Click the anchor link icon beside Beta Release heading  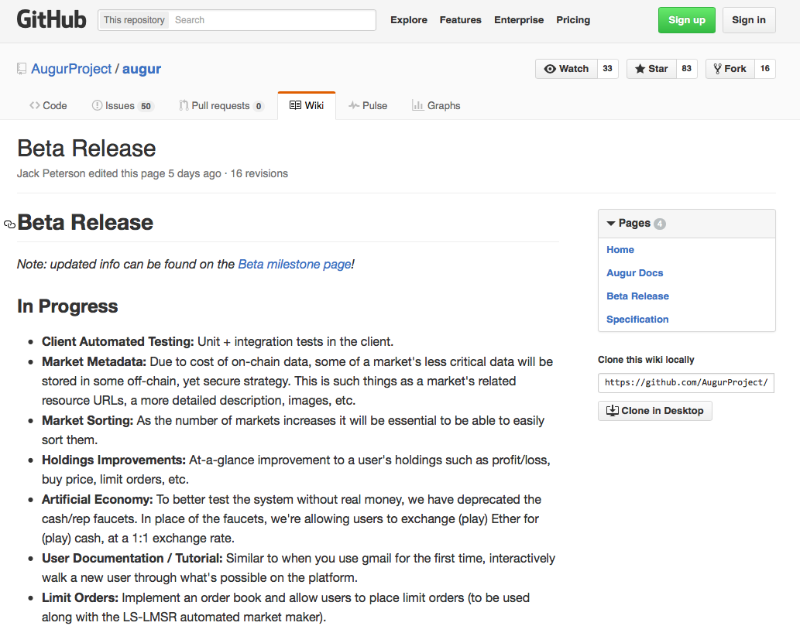10,224
